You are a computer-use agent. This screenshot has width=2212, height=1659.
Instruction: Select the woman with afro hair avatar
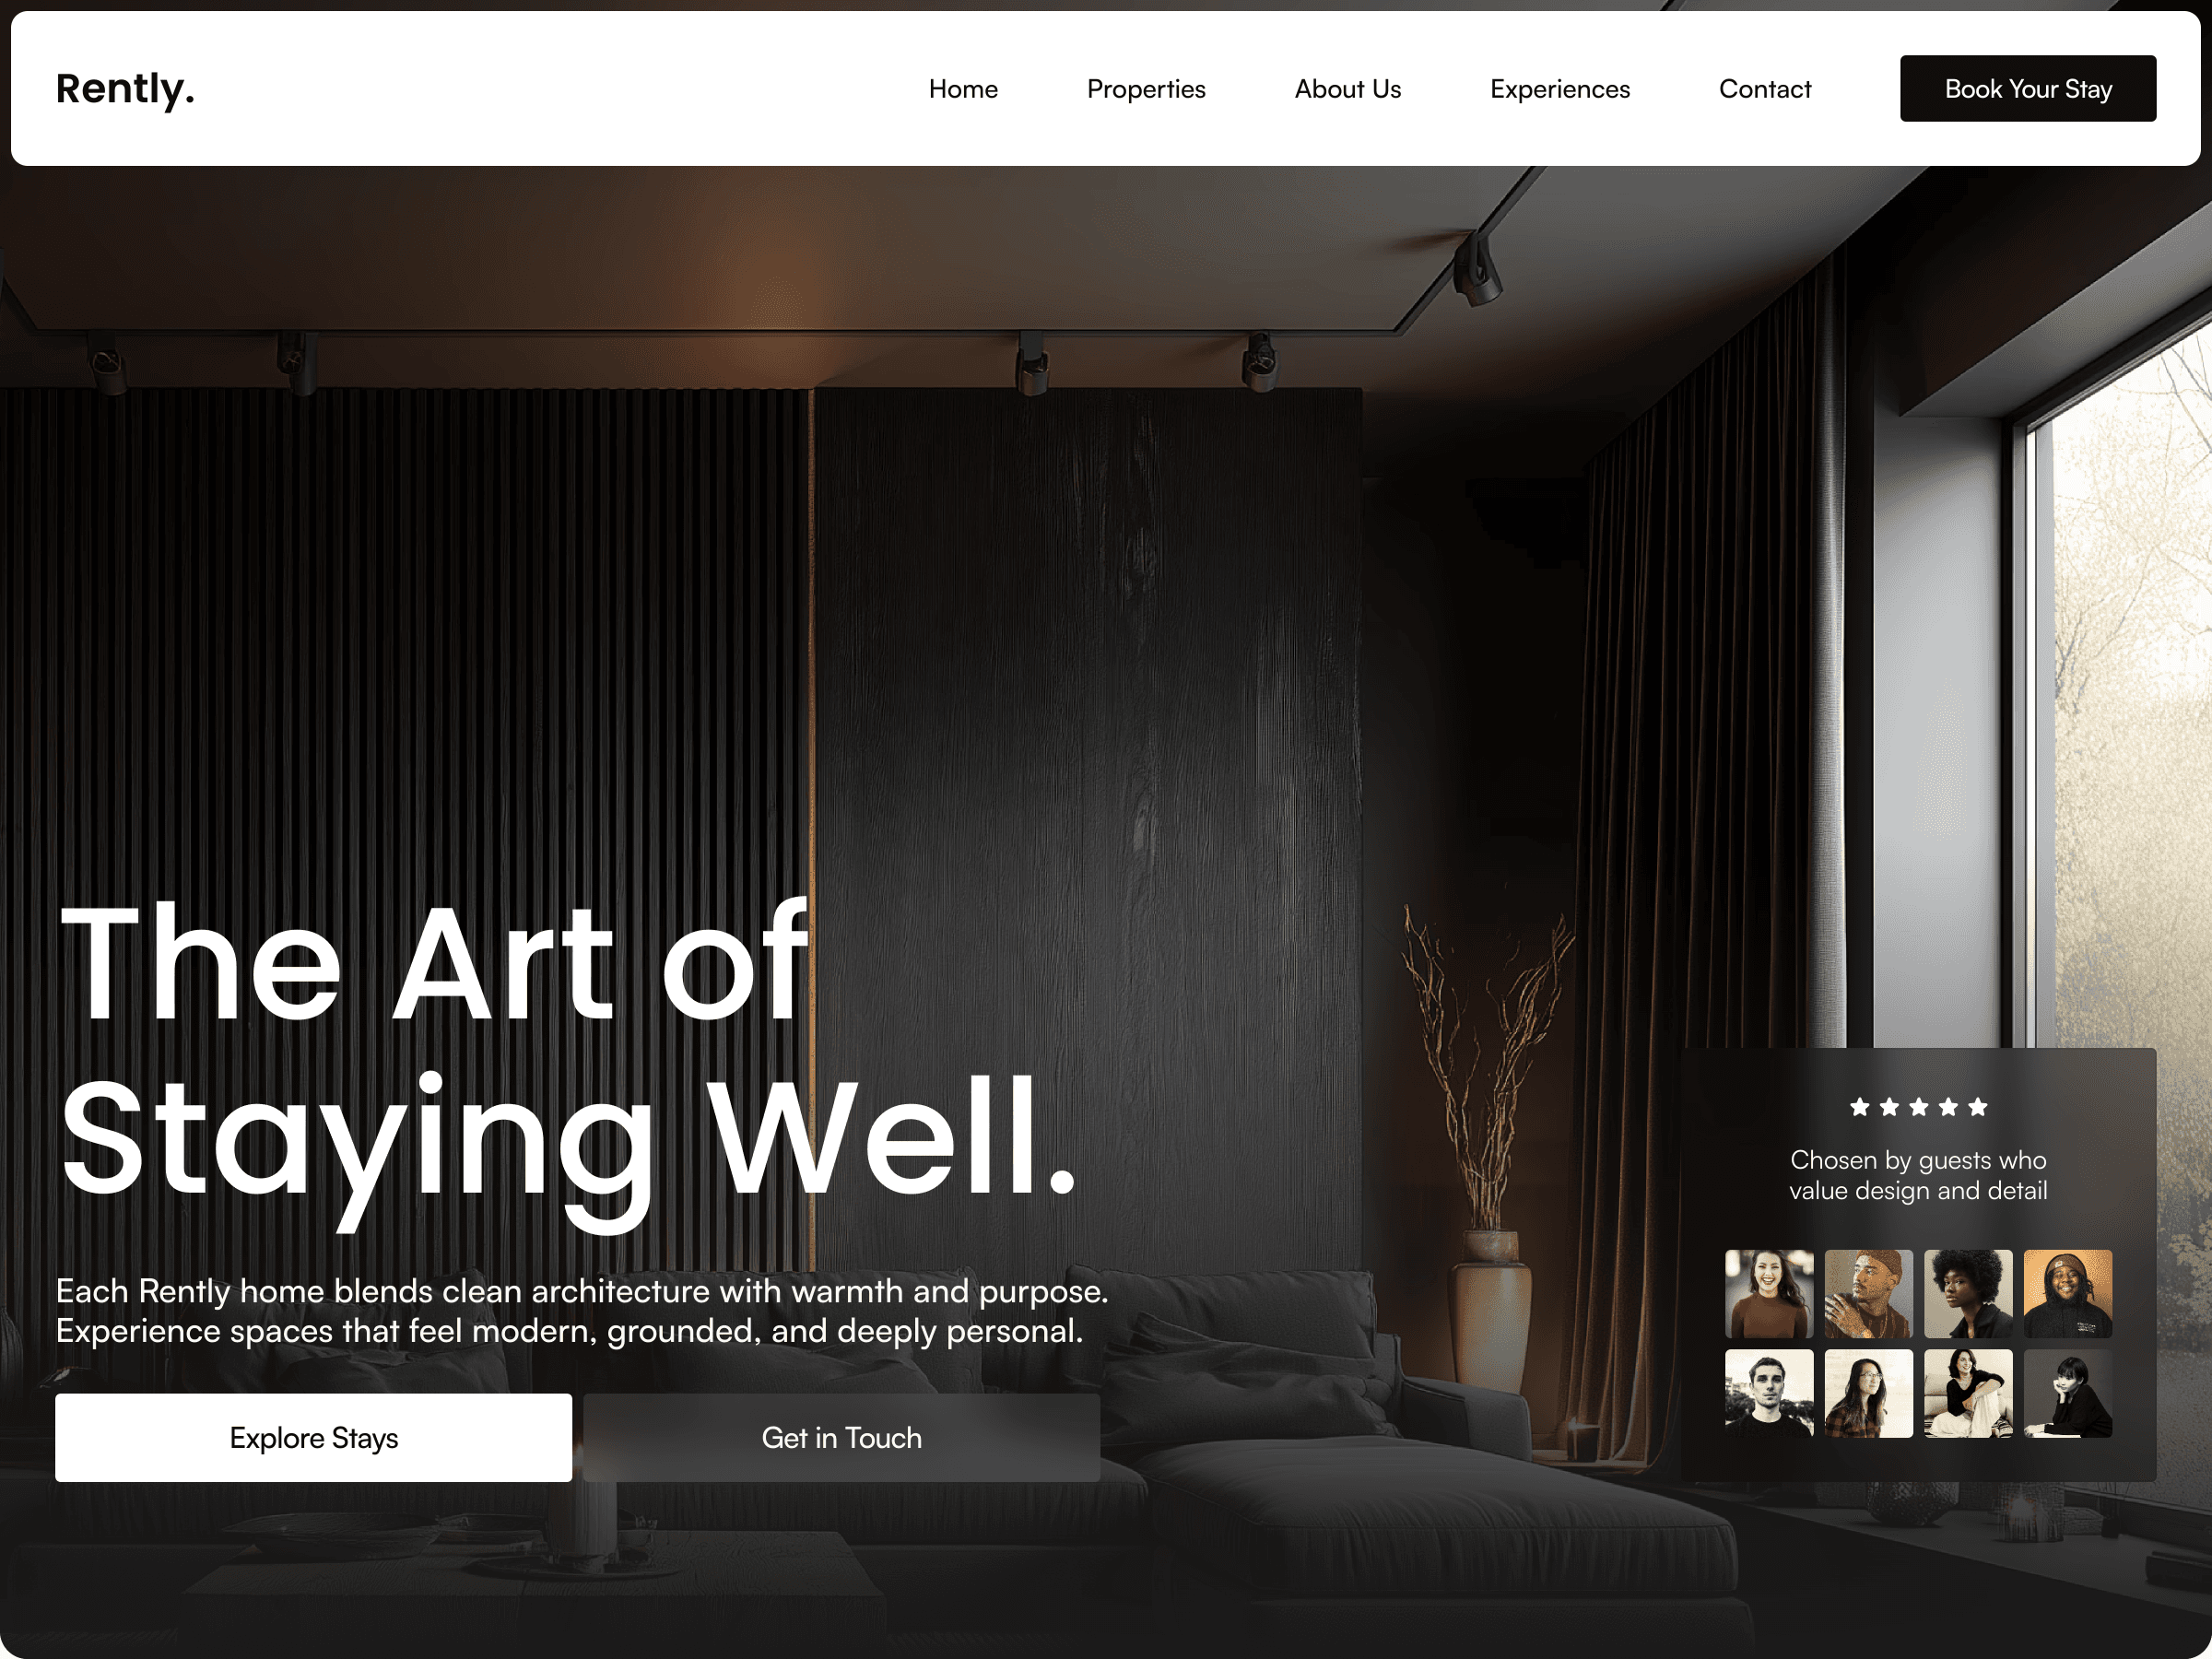[x=1968, y=1293]
